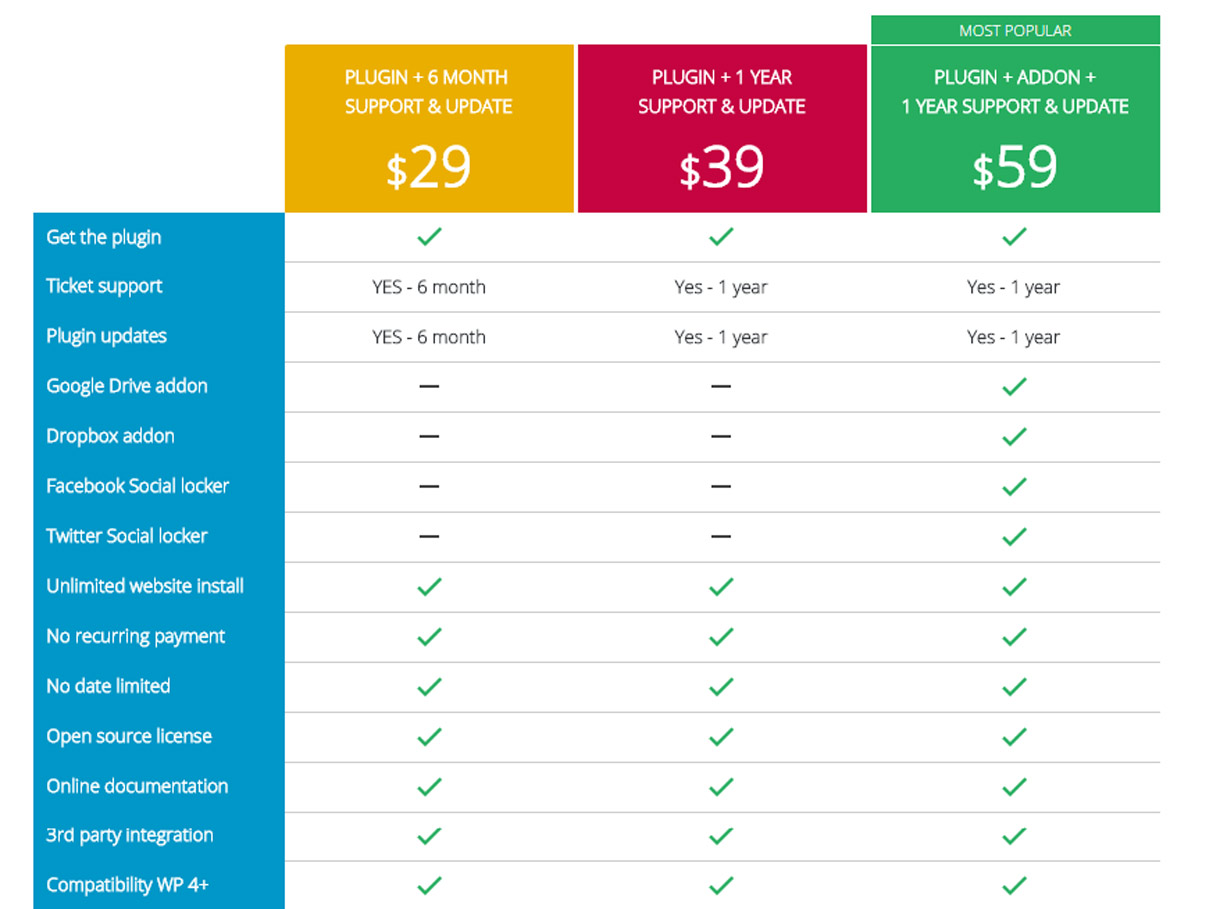The width and height of the screenshot is (1220, 909).
Task: Click the $29 plan checkmark for Get the plugin
Action: 429,237
